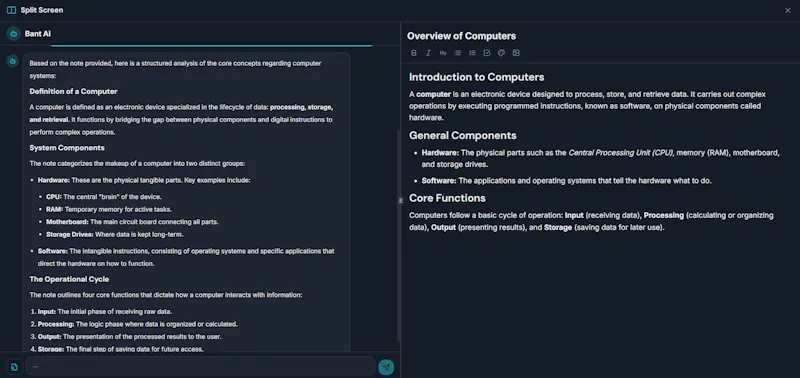Click the Bant AI header avatar
Screen dimensions: 800x378
coord(14,34)
